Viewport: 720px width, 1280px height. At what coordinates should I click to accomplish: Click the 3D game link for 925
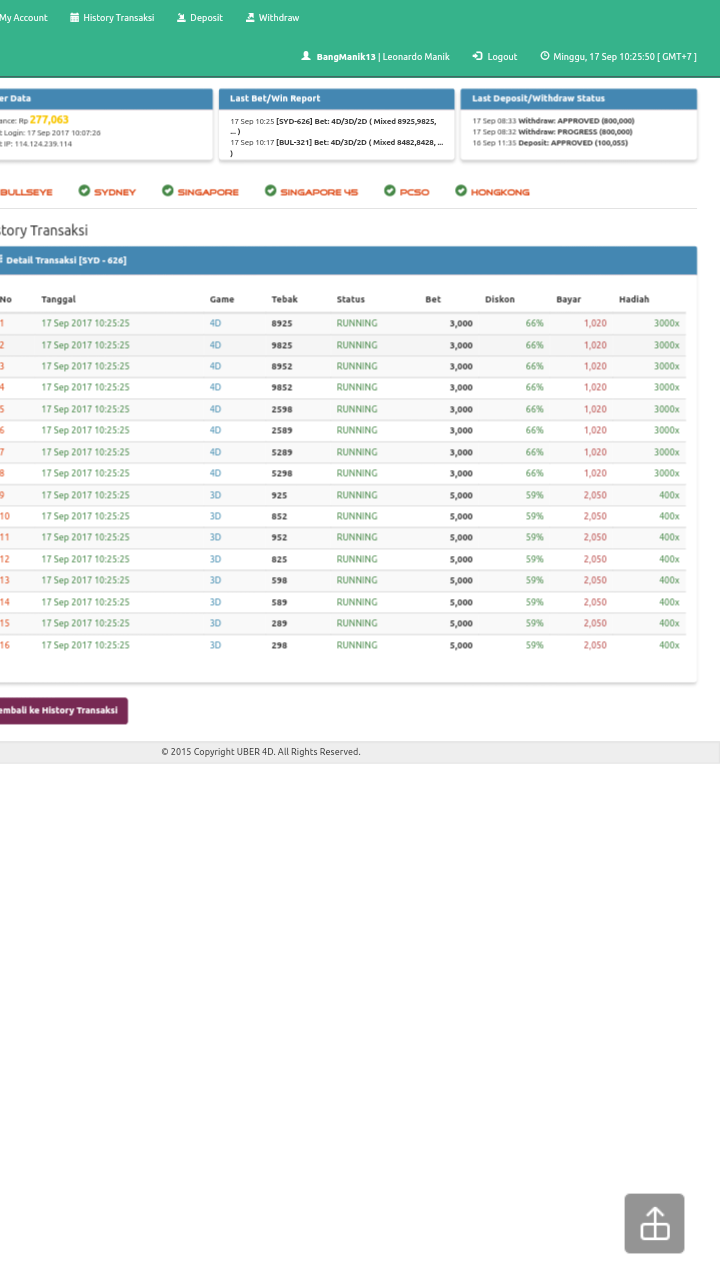215,495
